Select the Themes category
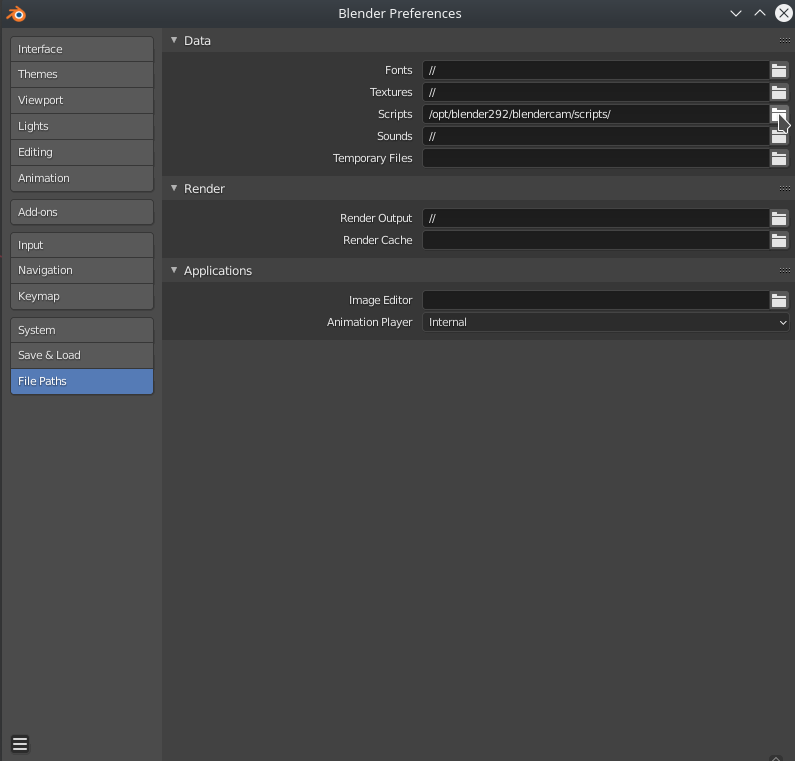 [x=82, y=74]
